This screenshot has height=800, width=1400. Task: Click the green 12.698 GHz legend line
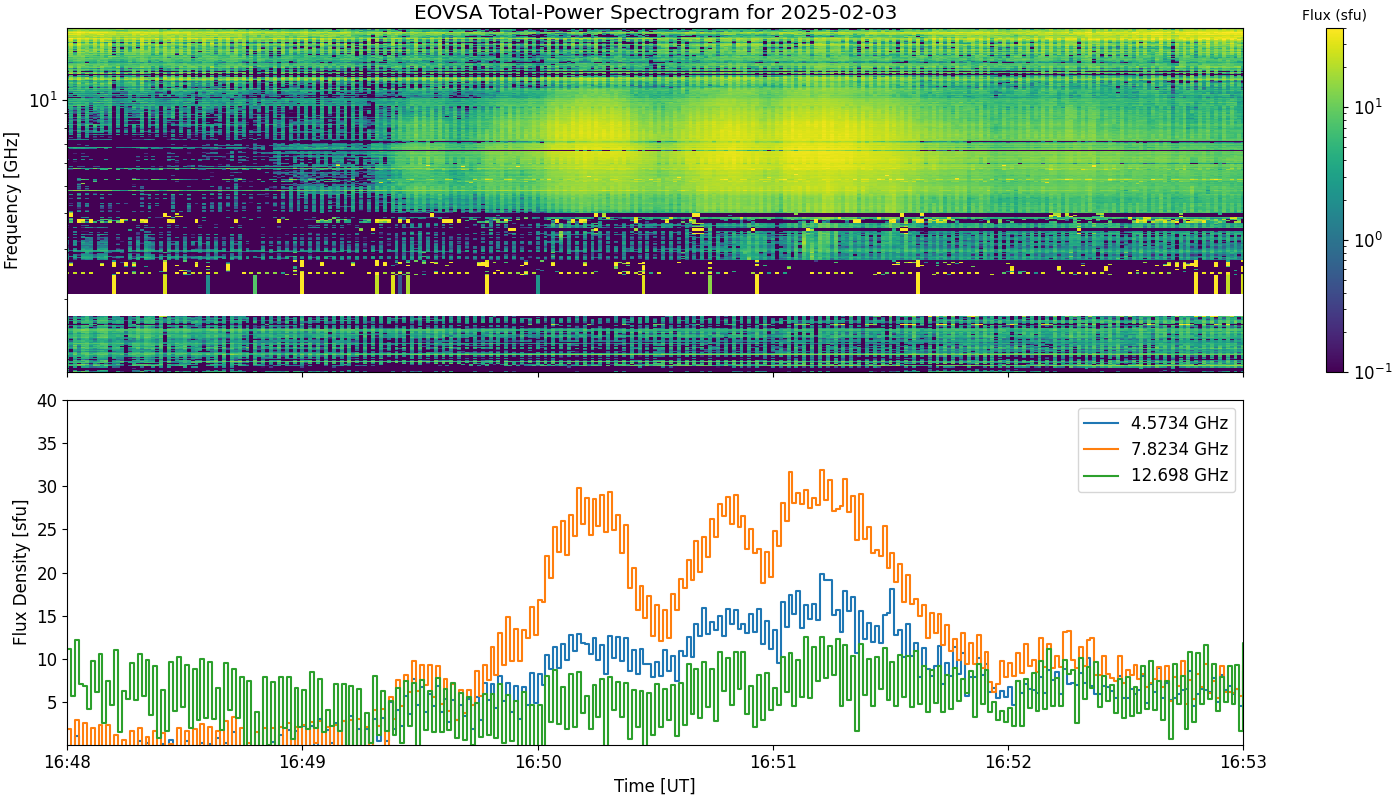(1103, 476)
